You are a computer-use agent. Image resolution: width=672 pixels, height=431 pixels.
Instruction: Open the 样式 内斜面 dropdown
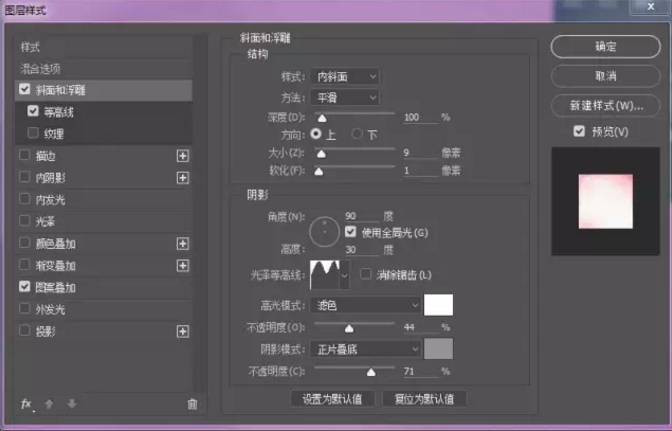pyautogui.click(x=345, y=77)
